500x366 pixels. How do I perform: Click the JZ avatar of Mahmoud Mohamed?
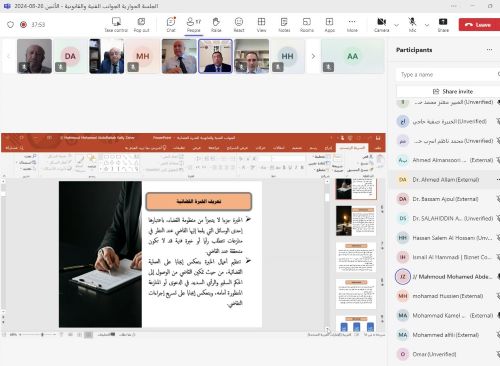[x=403, y=276]
